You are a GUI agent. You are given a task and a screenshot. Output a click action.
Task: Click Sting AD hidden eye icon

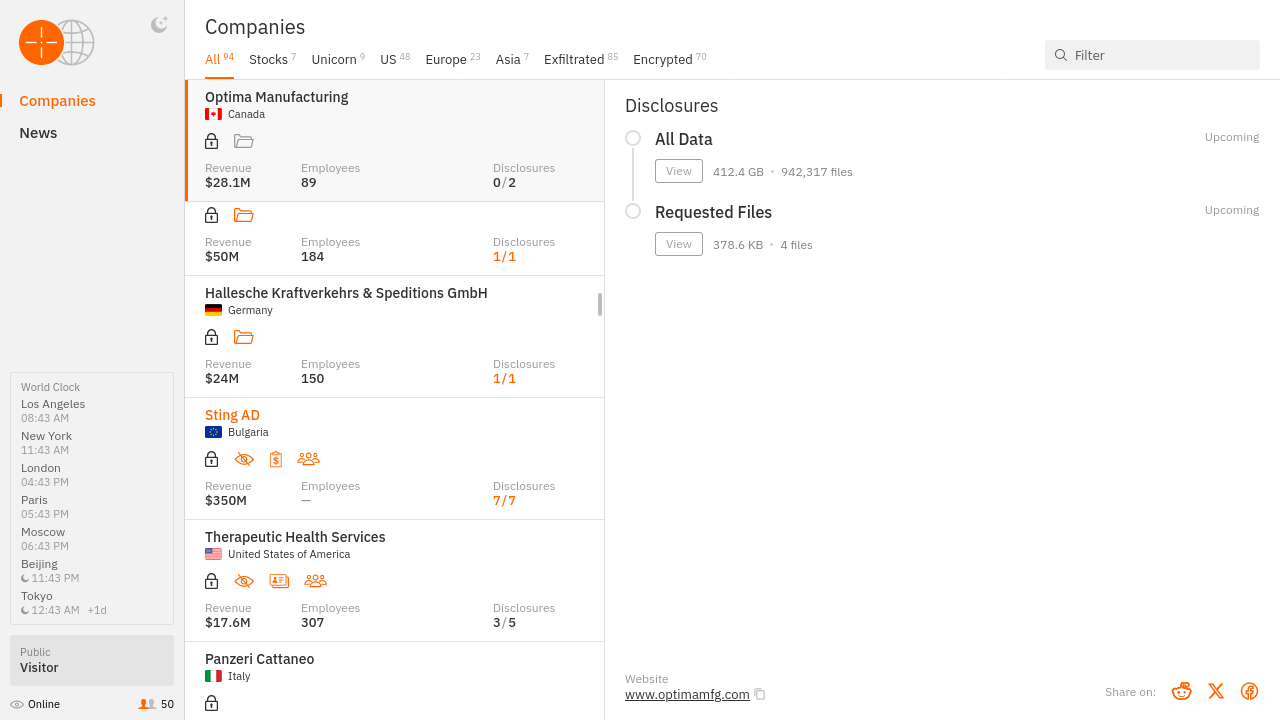tap(244, 459)
